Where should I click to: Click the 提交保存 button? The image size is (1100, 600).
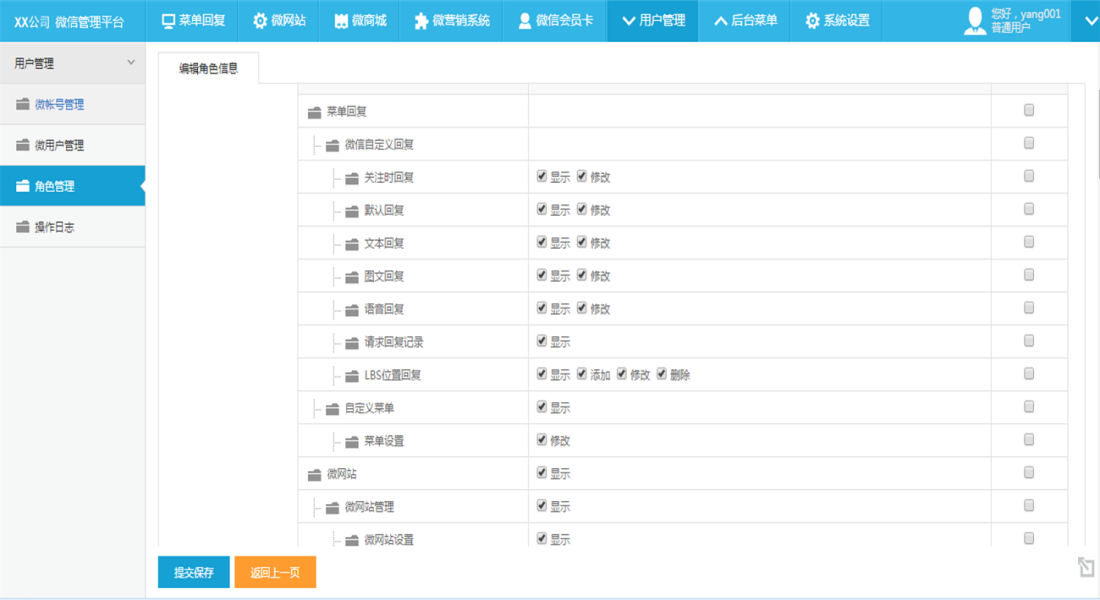tap(194, 573)
